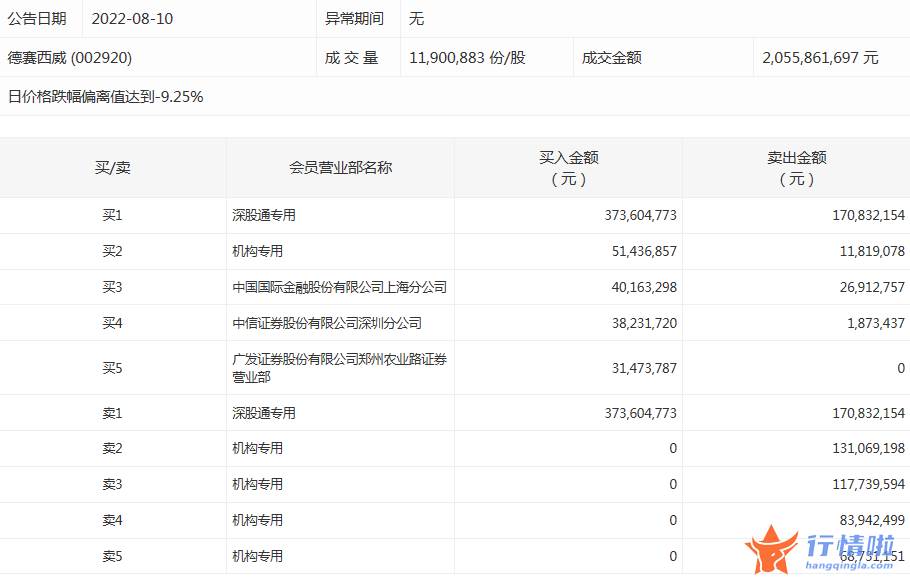This screenshot has height=580, width=910.
Task: Click 170,832,154 in the 卖1 row
Action: [869, 413]
